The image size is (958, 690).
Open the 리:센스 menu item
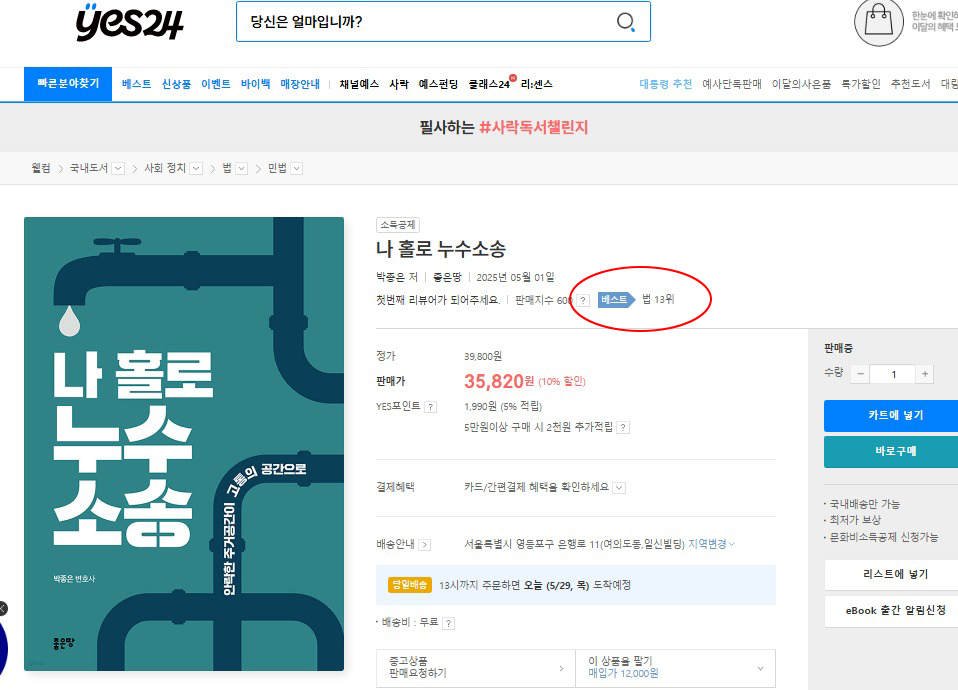(536, 84)
